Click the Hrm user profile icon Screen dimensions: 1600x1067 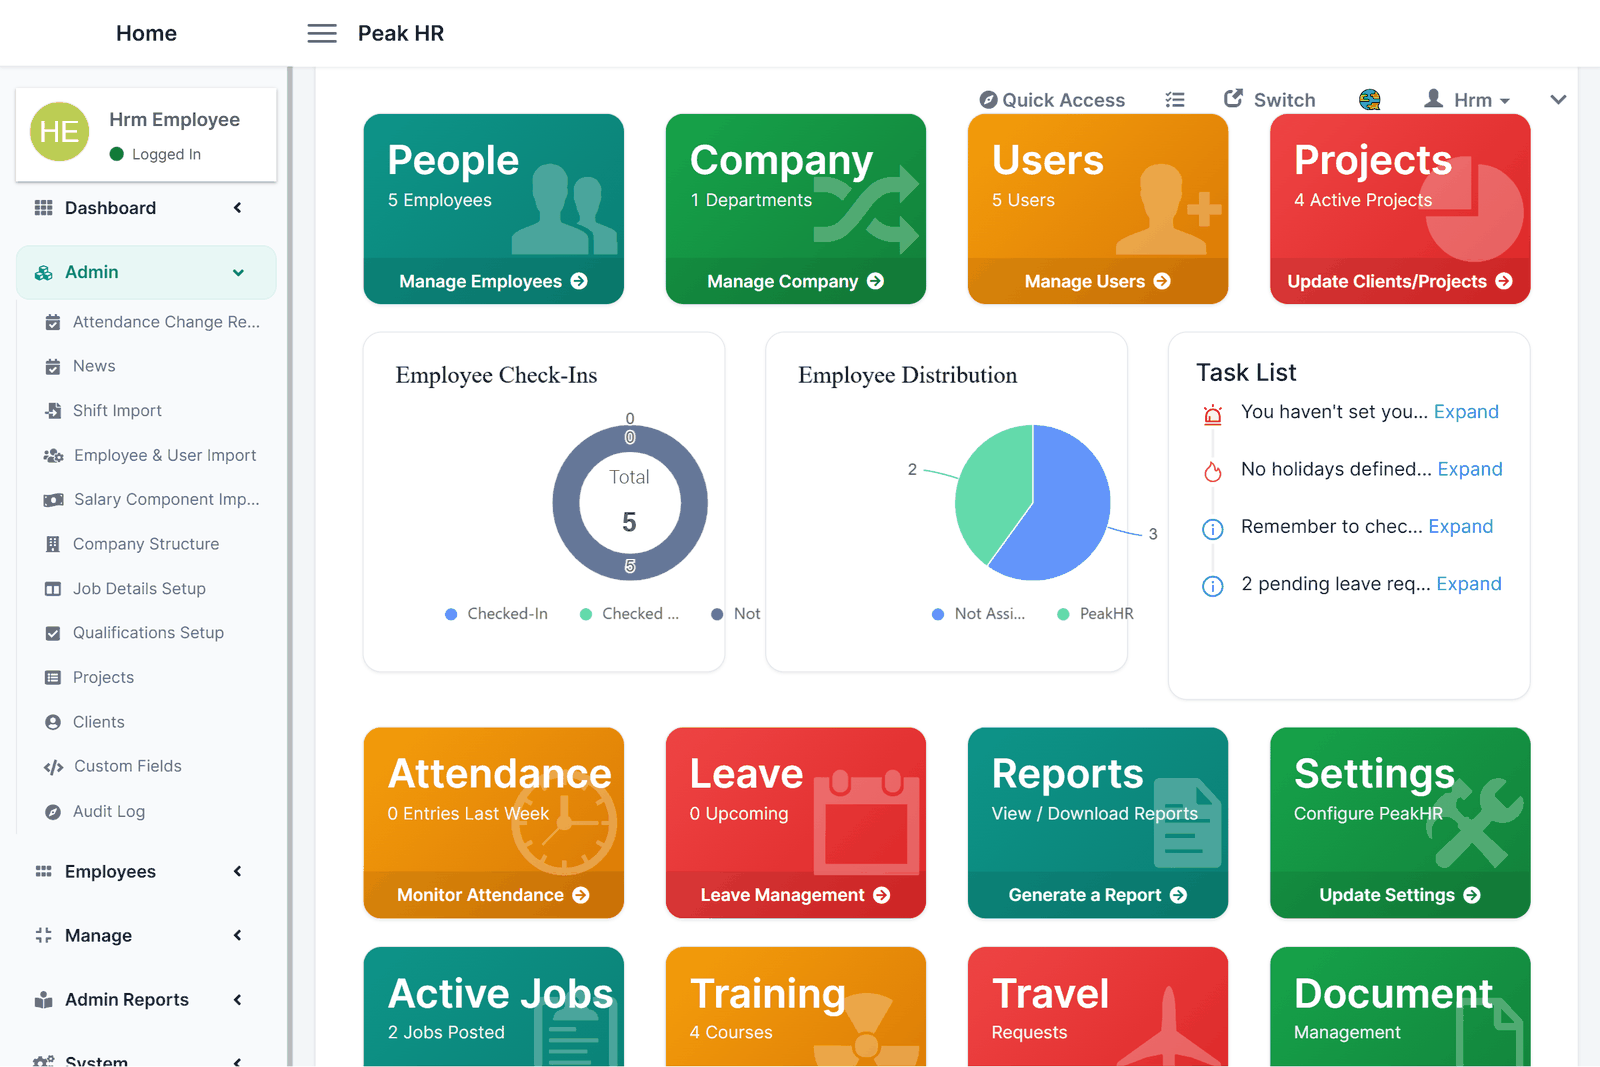click(x=1433, y=98)
